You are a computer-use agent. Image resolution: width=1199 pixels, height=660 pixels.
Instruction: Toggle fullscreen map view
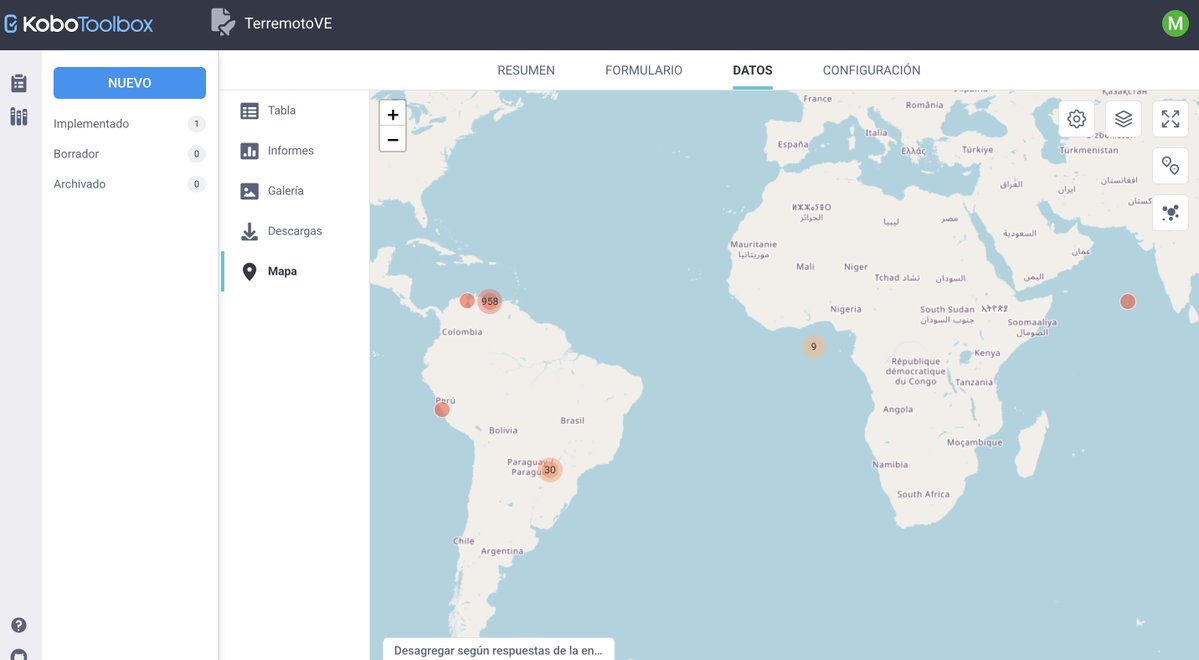(x=1170, y=119)
